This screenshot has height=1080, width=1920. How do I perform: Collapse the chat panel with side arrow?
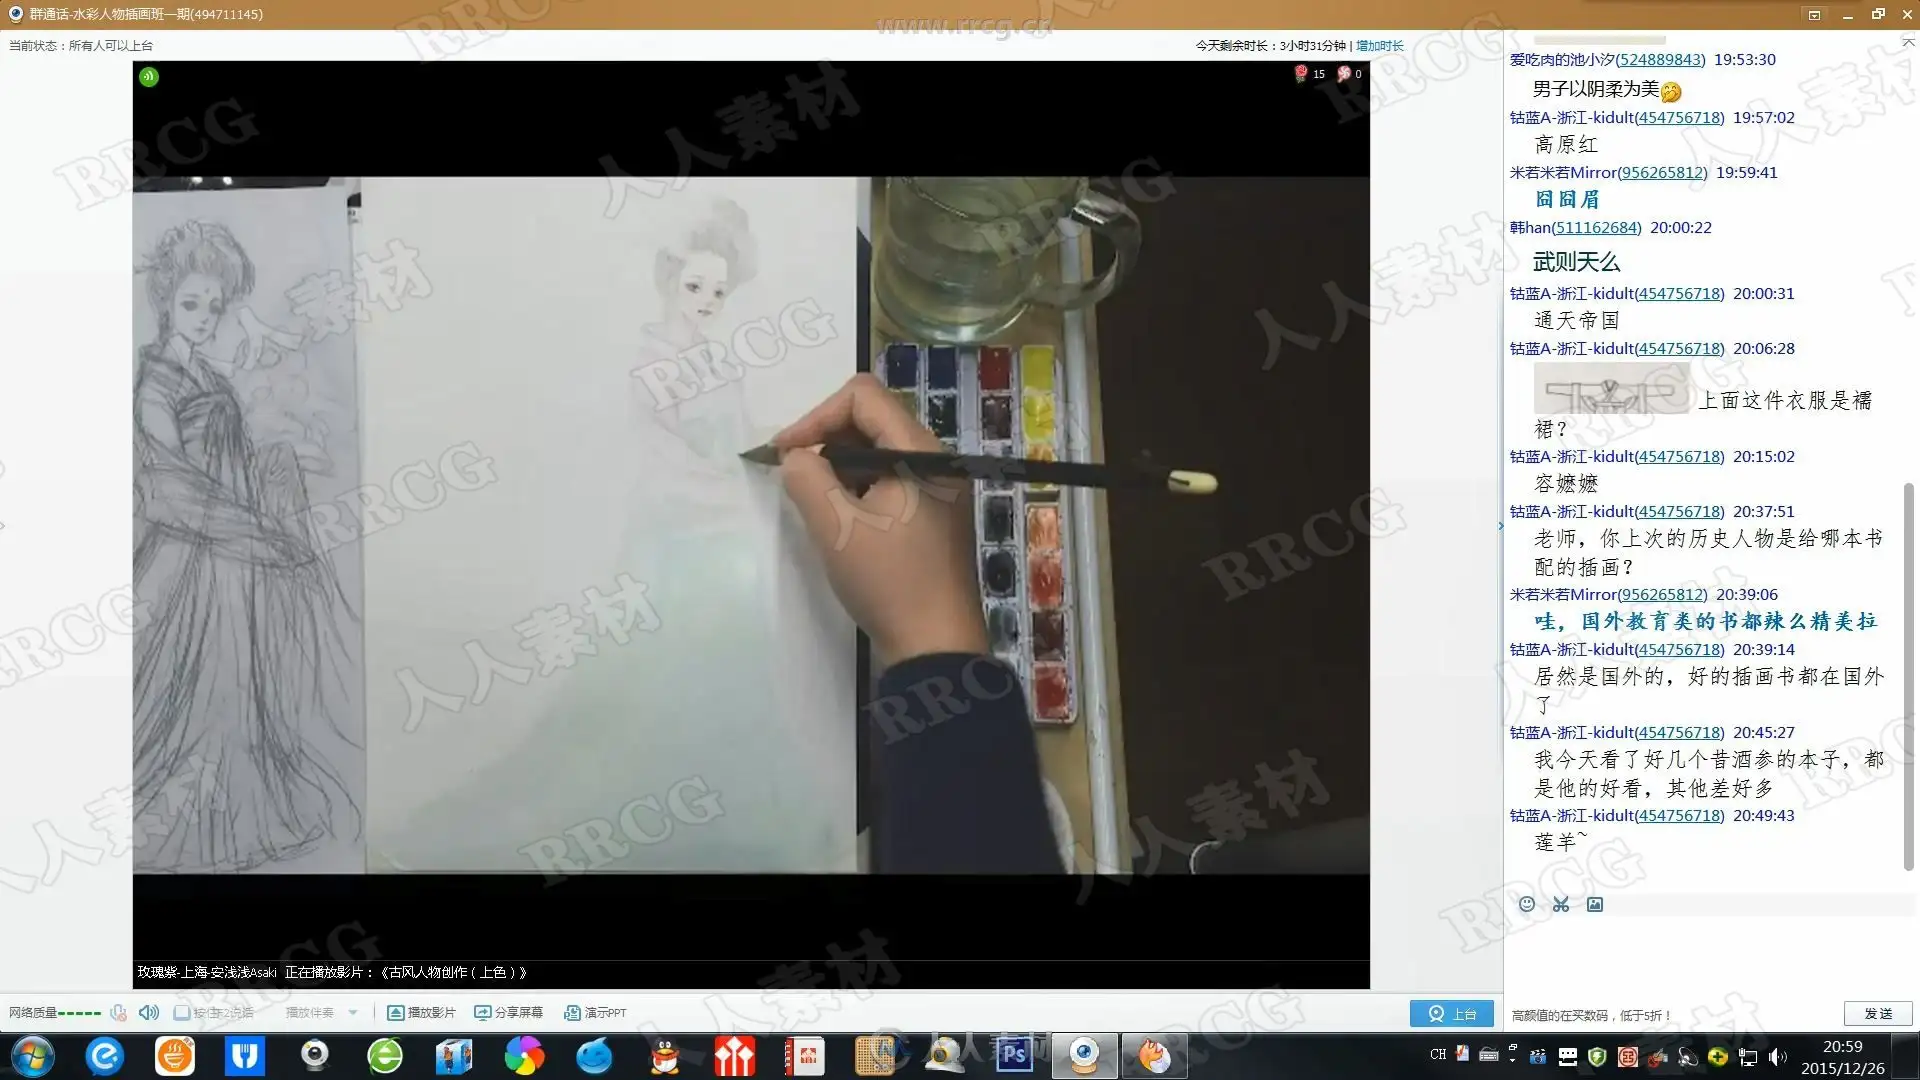click(x=1500, y=526)
